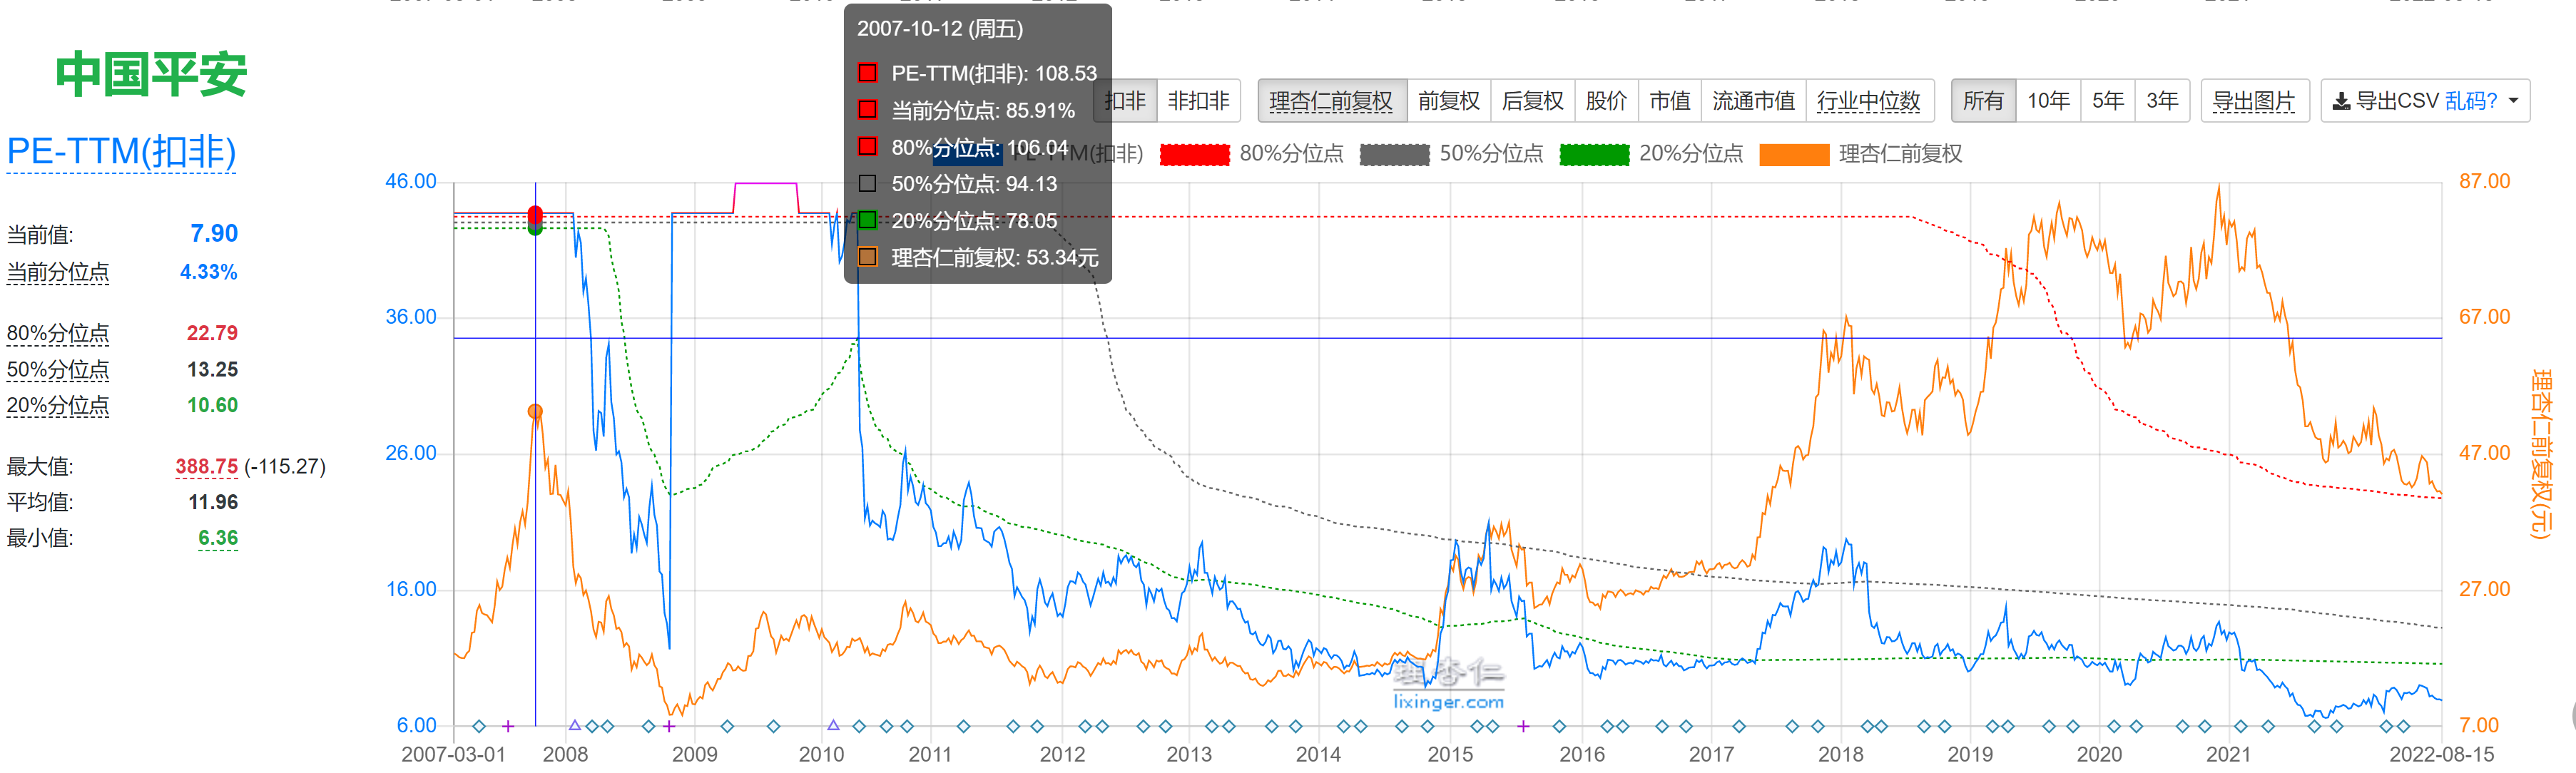Viewport: 2576px width, 773px height.
Task: Click the first diamond marker on the timeline axis
Action: pos(479,726)
